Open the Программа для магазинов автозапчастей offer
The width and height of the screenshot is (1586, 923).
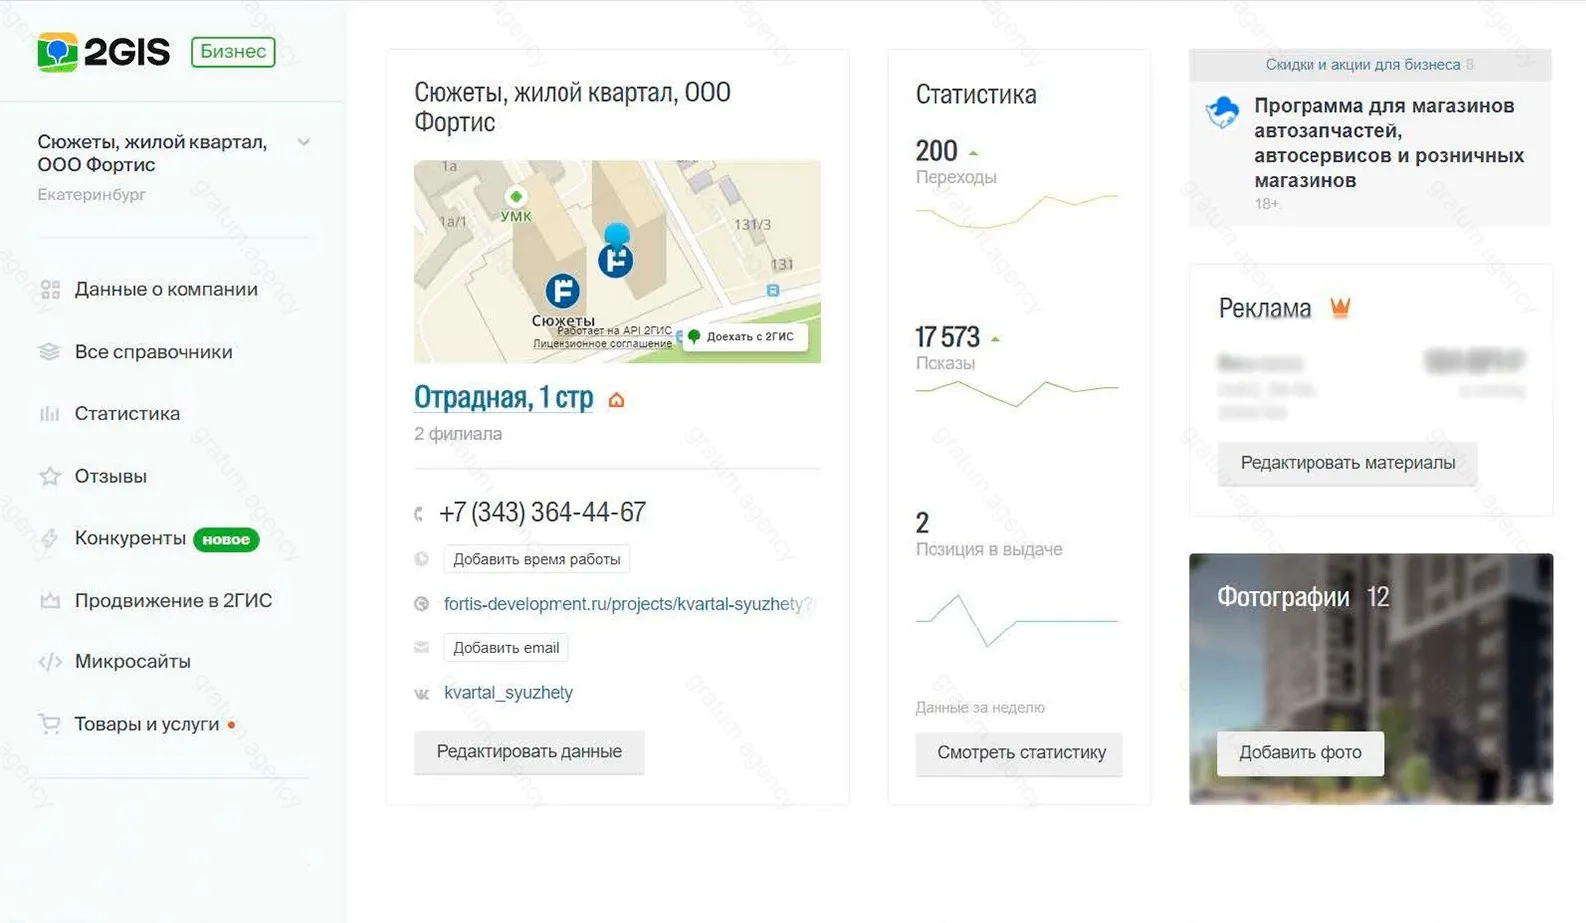click(x=1389, y=143)
